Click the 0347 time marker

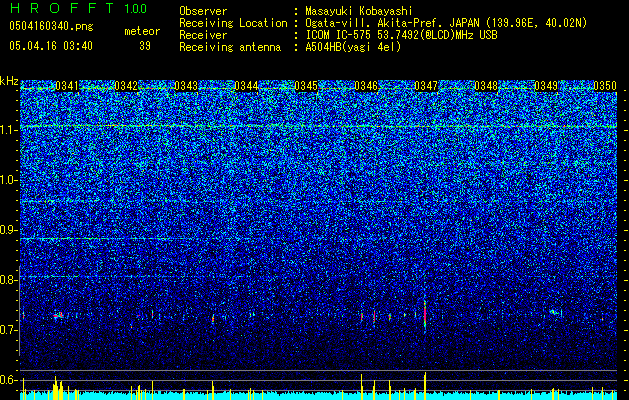click(426, 86)
